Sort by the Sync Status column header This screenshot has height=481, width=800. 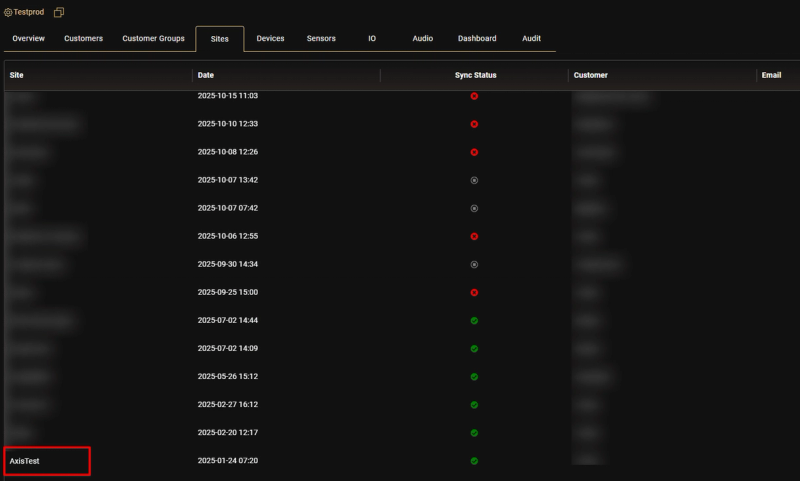click(x=476, y=75)
